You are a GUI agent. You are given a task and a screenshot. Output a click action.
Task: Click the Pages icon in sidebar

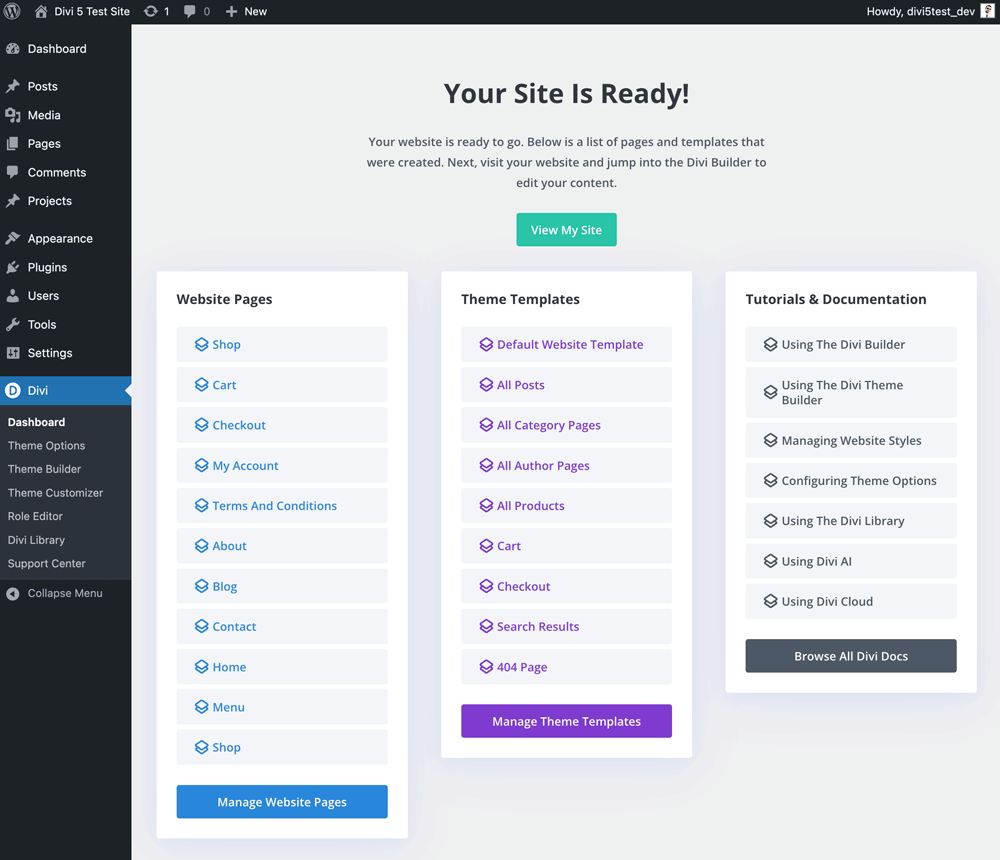pyautogui.click(x=13, y=144)
